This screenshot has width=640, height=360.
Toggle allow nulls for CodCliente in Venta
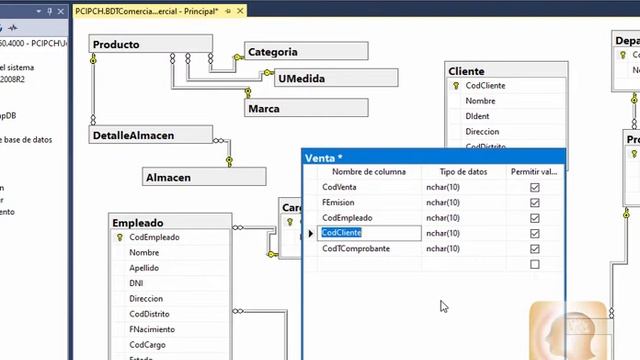tap(534, 233)
